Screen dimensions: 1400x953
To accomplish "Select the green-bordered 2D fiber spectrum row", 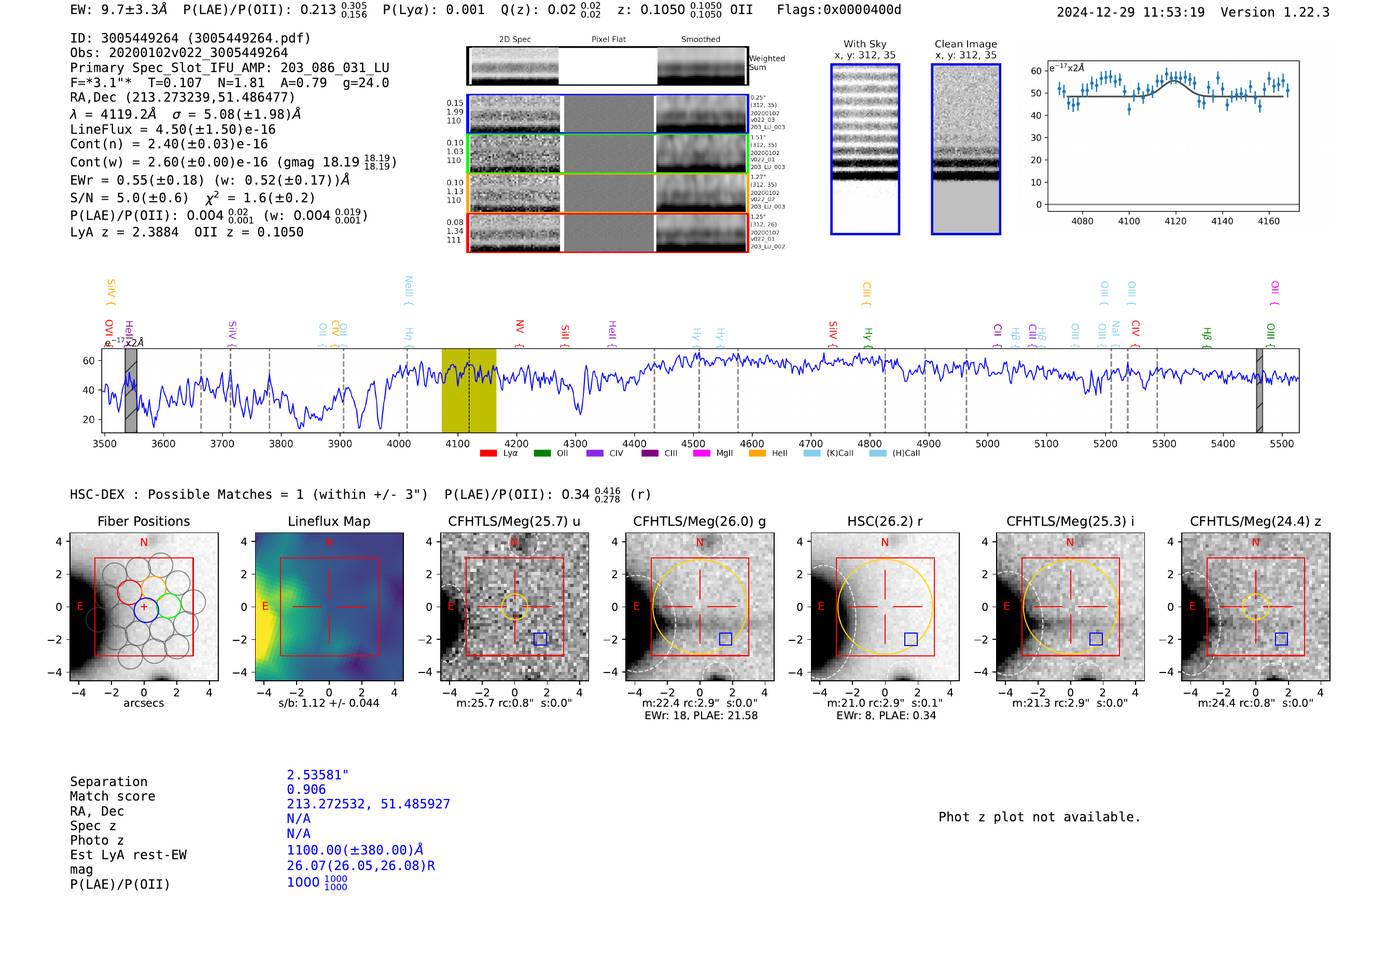I will tap(608, 153).
